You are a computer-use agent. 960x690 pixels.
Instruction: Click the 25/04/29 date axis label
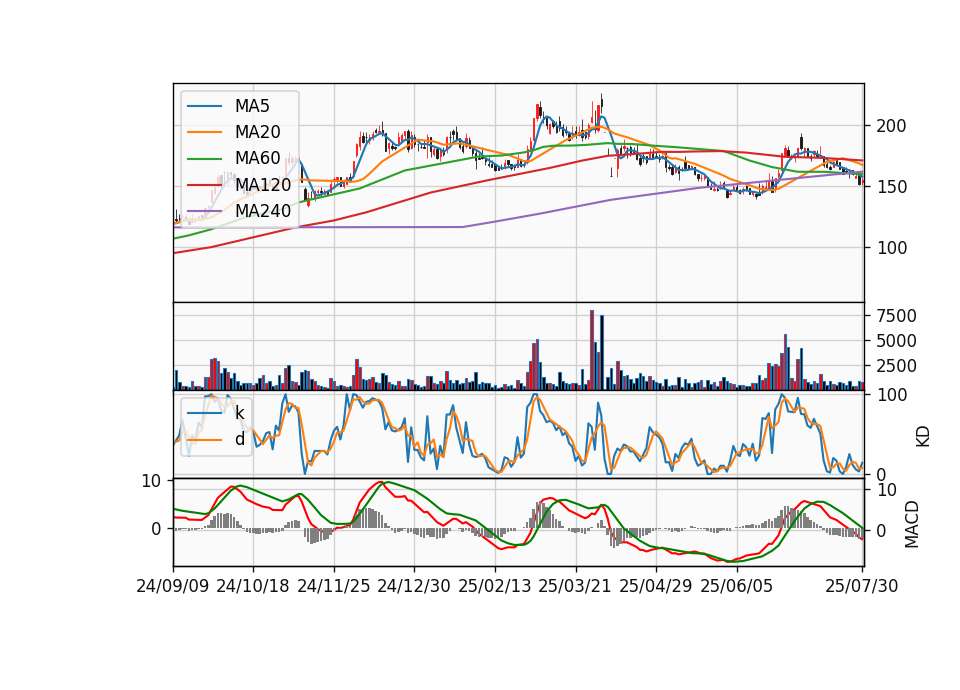pyautogui.click(x=656, y=586)
